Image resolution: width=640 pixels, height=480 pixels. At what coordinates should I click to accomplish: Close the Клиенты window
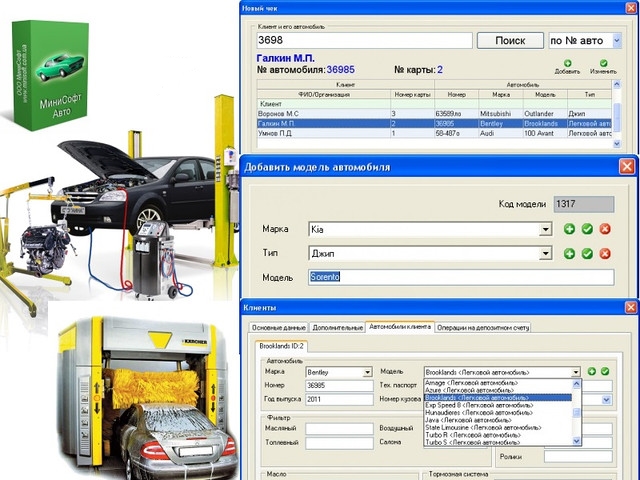[631, 307]
